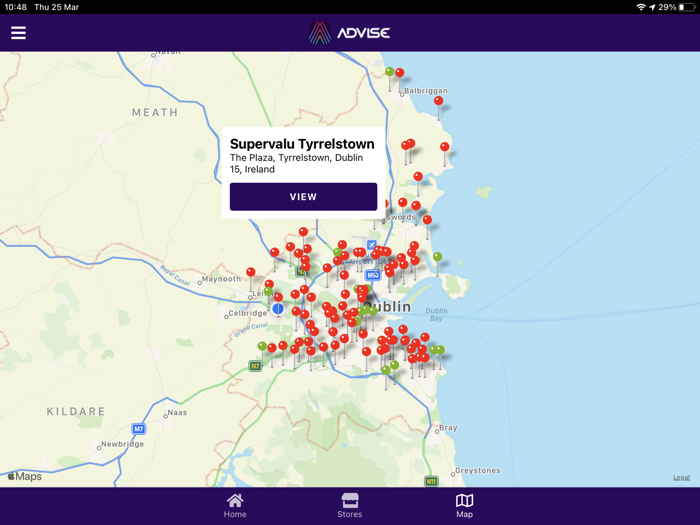
Task: Tap the 'Celbridge' town label
Action: pos(248,313)
